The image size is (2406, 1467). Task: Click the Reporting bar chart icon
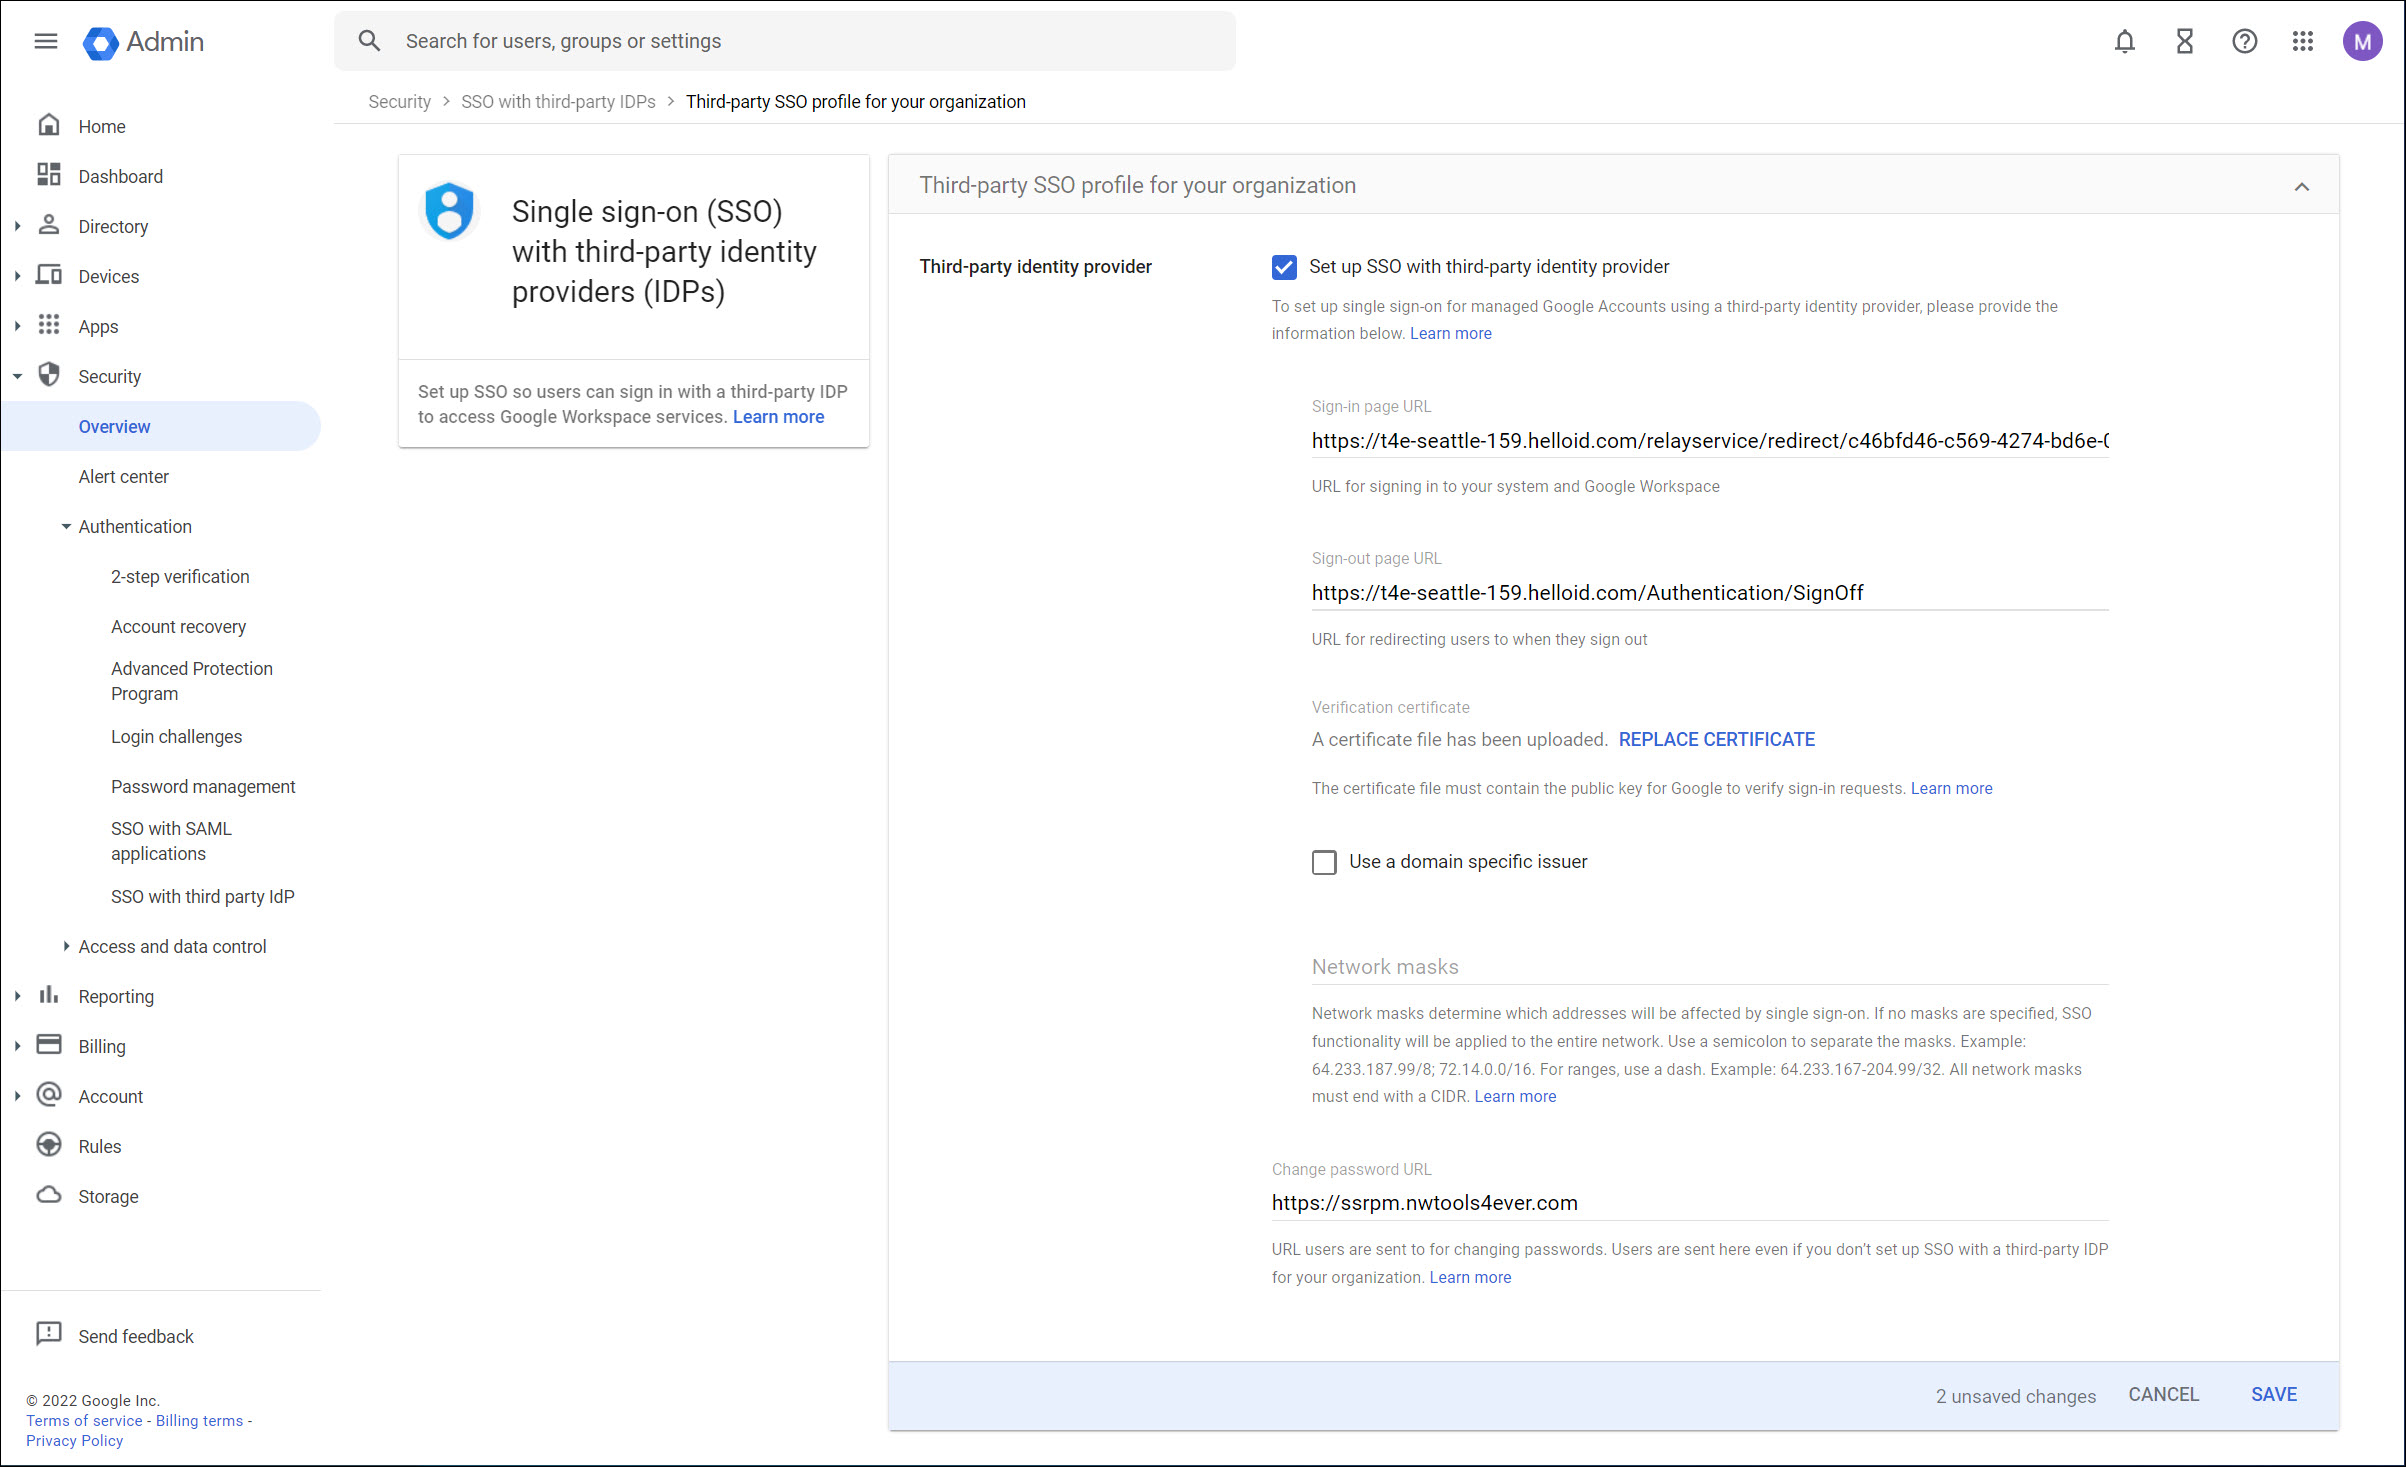point(49,995)
